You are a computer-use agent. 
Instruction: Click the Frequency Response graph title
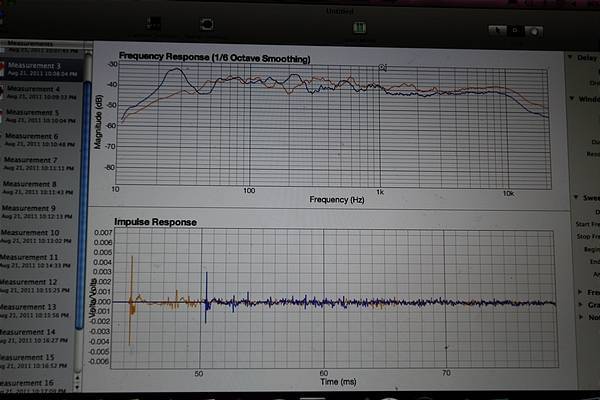[x=215, y=57]
